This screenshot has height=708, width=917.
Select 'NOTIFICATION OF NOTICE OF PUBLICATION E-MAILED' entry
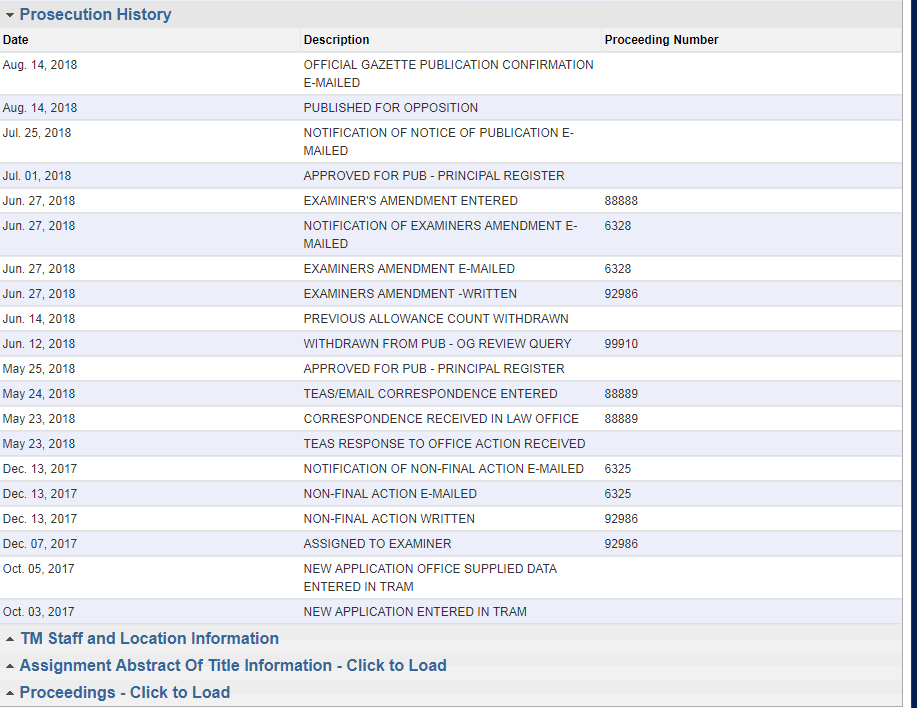coord(439,141)
